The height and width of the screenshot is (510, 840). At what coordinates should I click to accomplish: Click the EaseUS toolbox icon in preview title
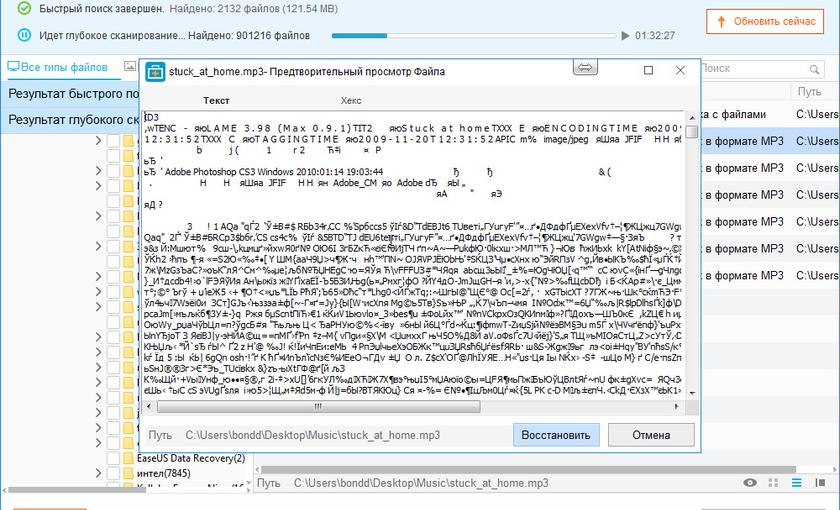[x=155, y=71]
